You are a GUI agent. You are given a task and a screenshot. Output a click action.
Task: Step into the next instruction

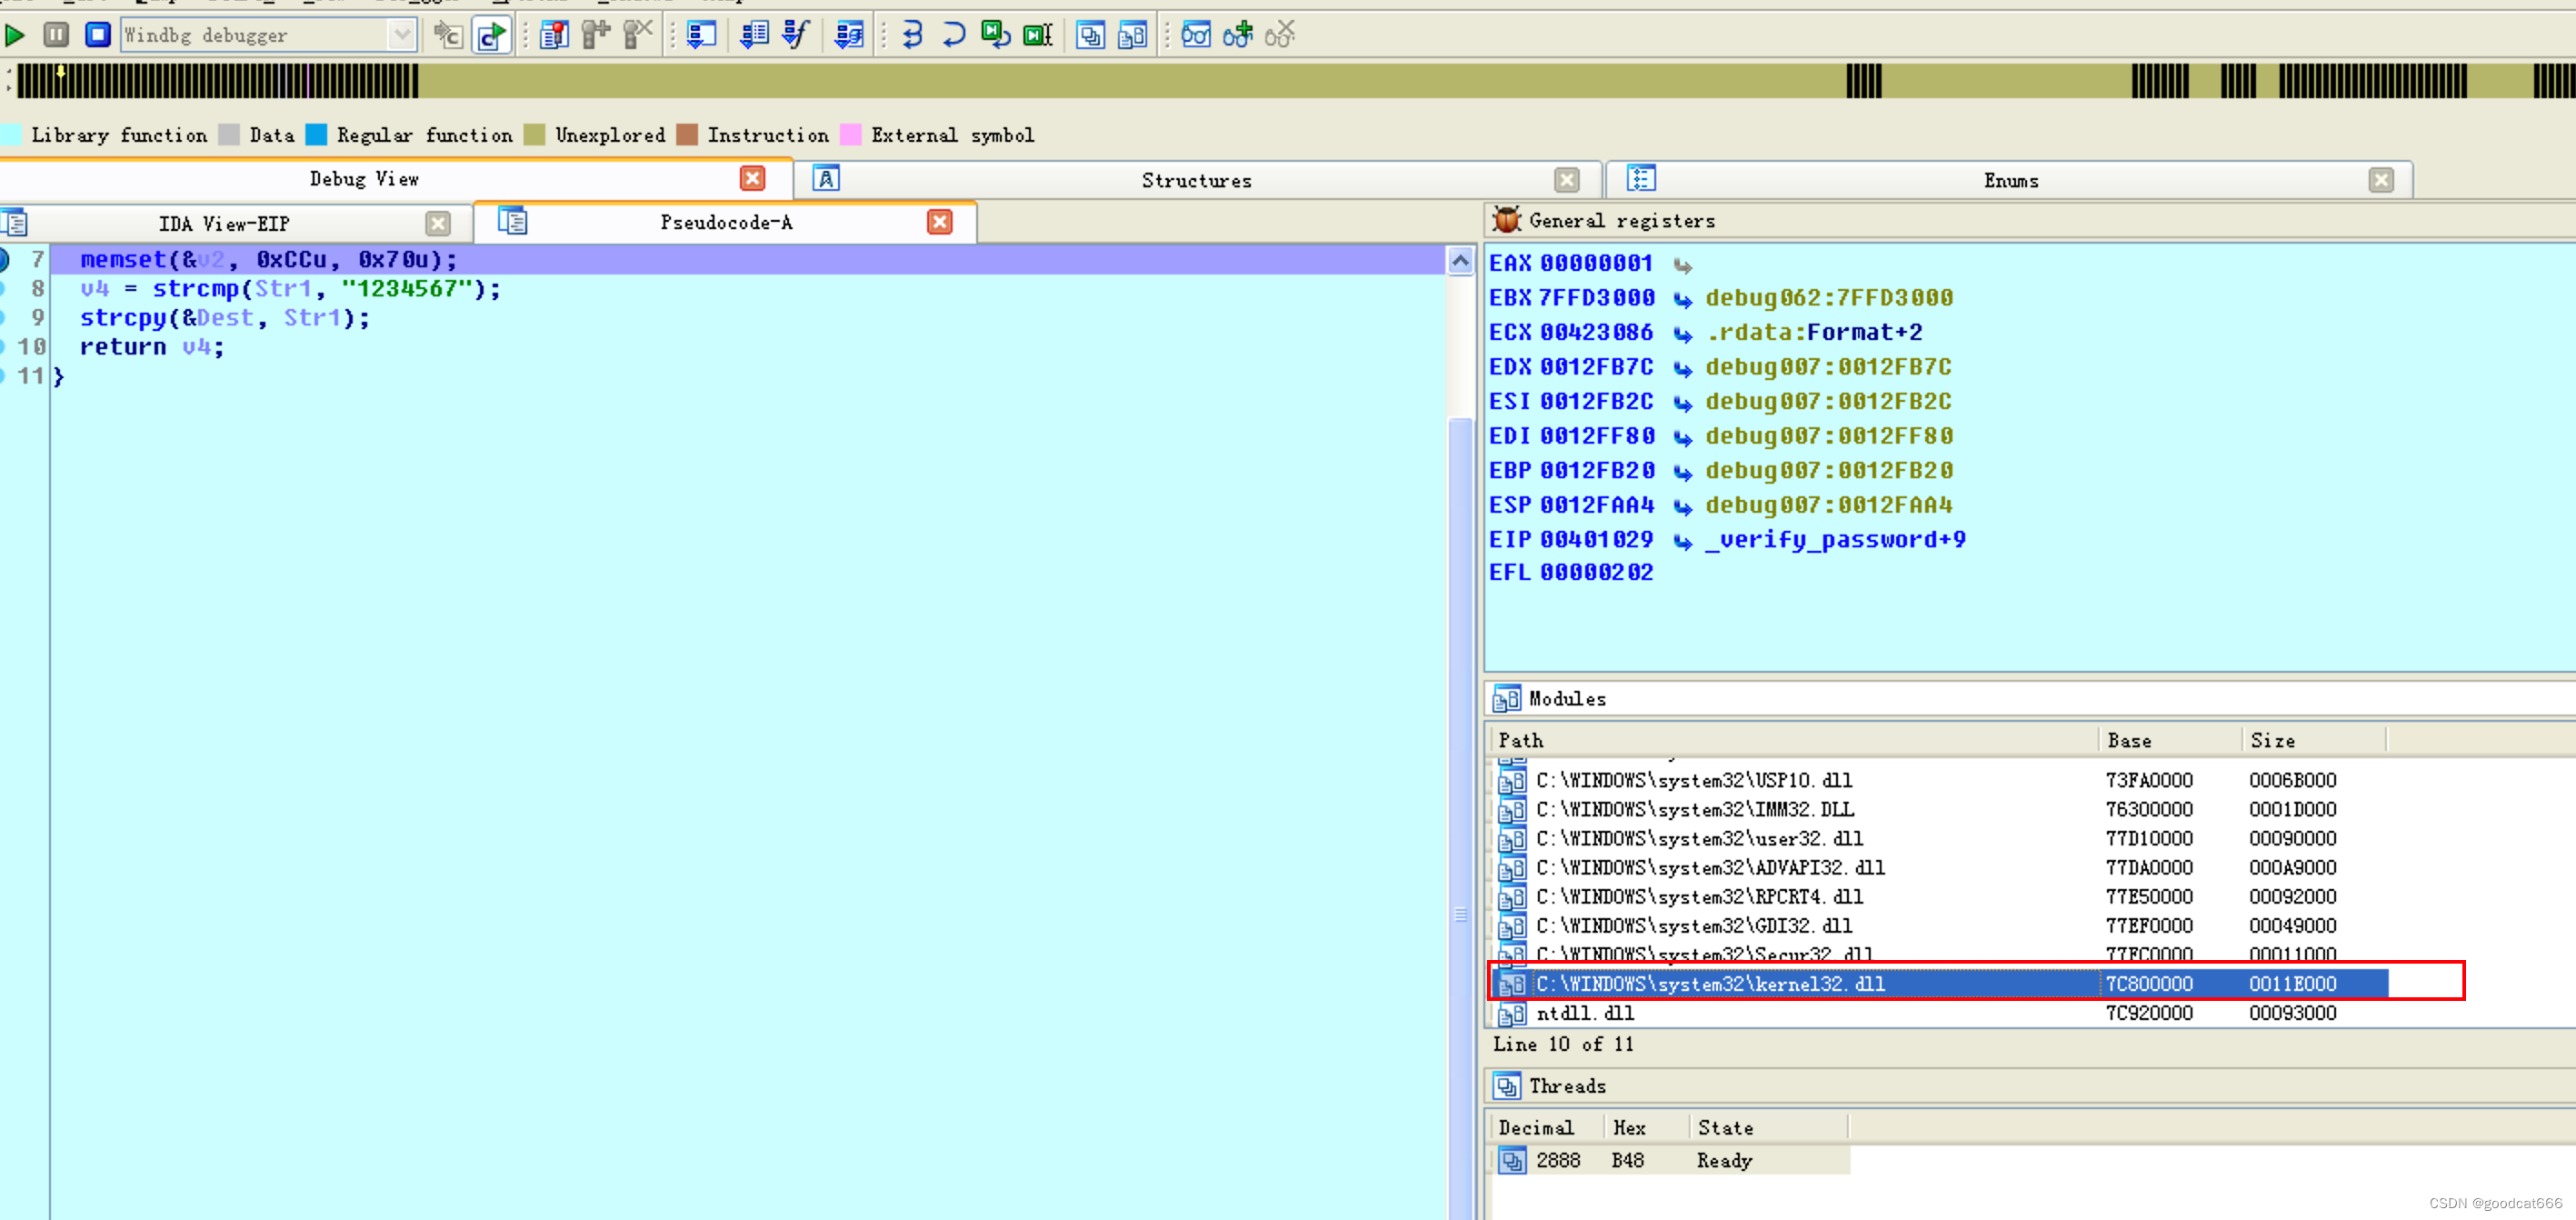(912, 36)
